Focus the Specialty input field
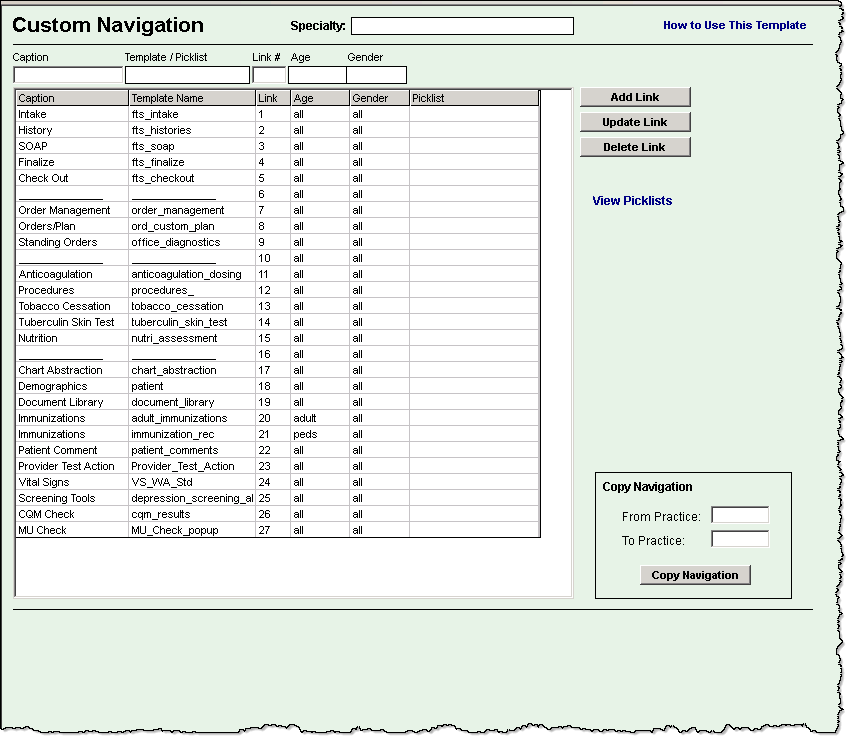 (462, 25)
